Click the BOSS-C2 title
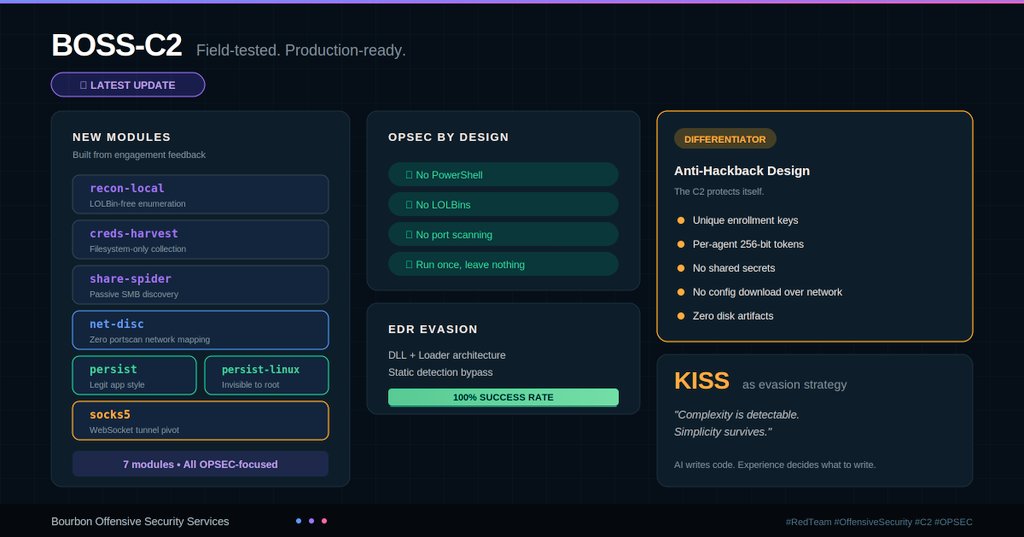1024x537 pixels. tap(117, 46)
